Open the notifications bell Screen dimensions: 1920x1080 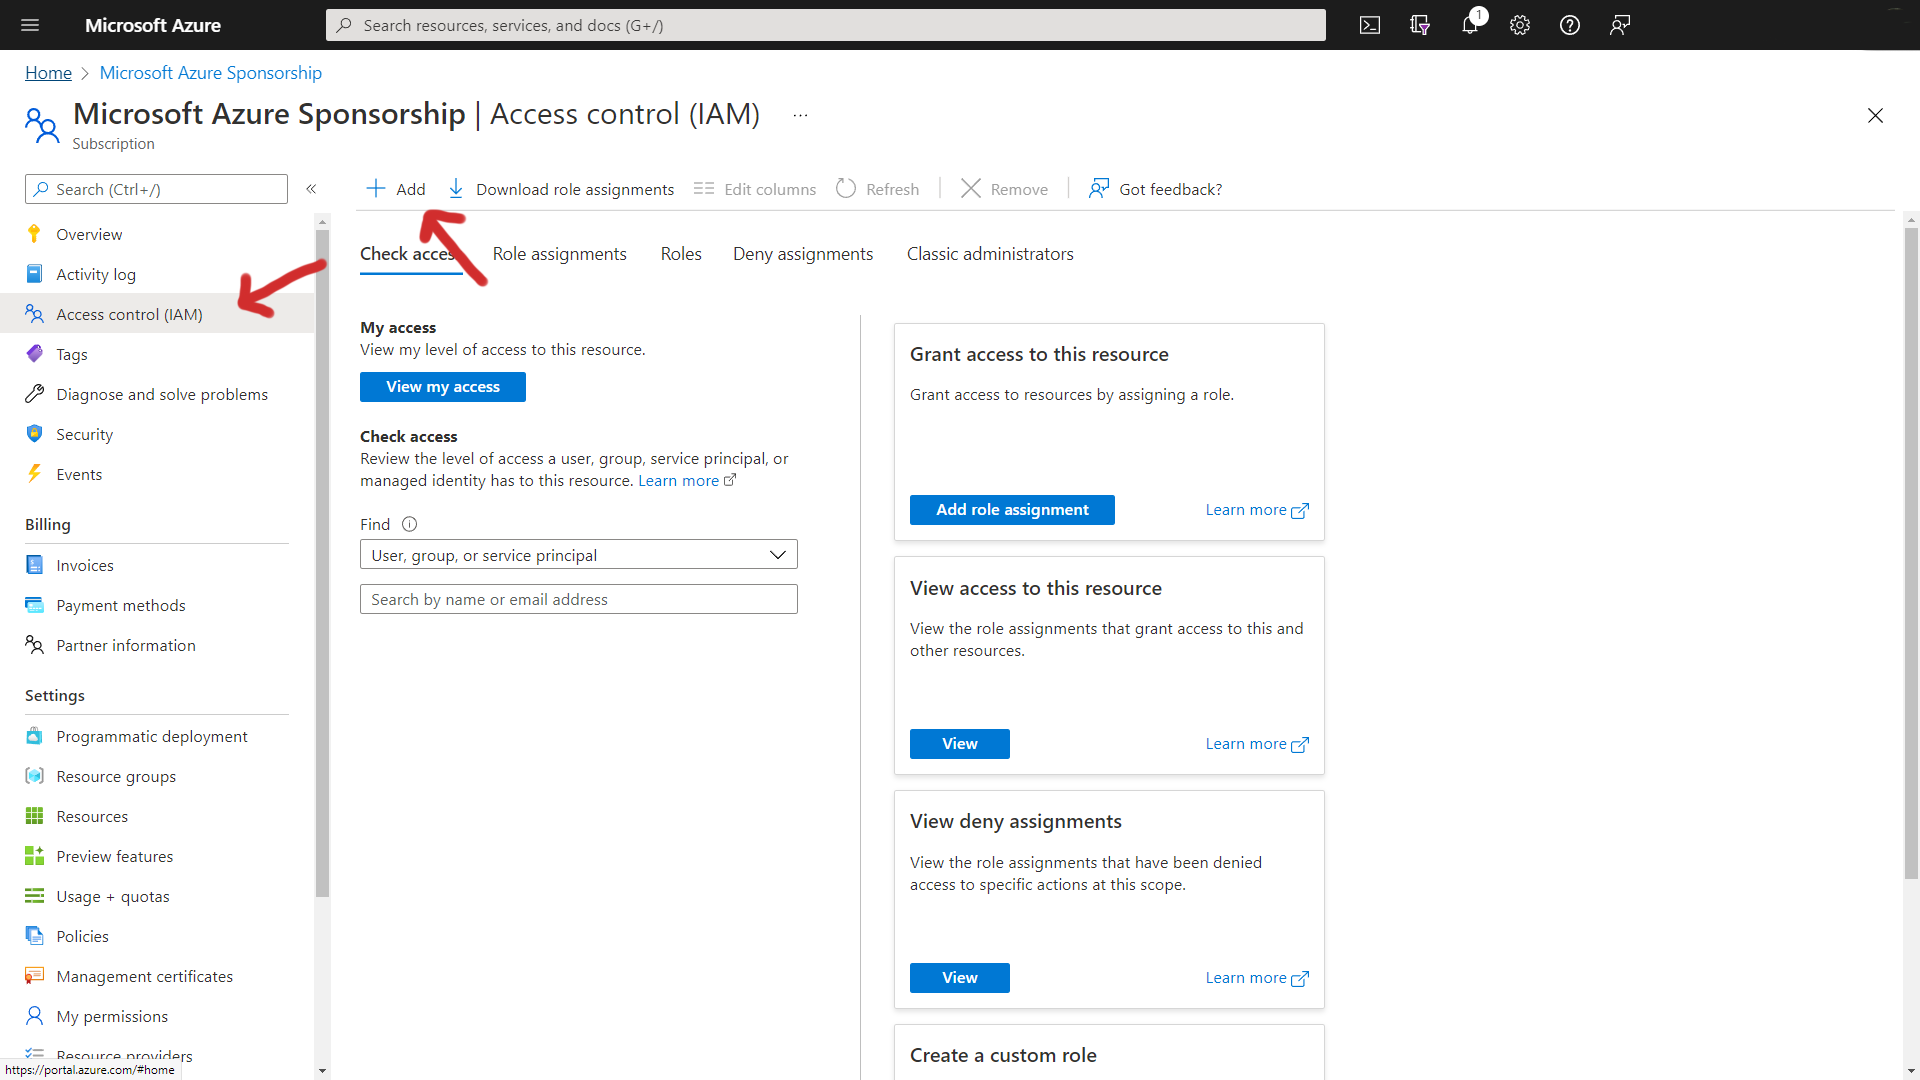click(1470, 25)
